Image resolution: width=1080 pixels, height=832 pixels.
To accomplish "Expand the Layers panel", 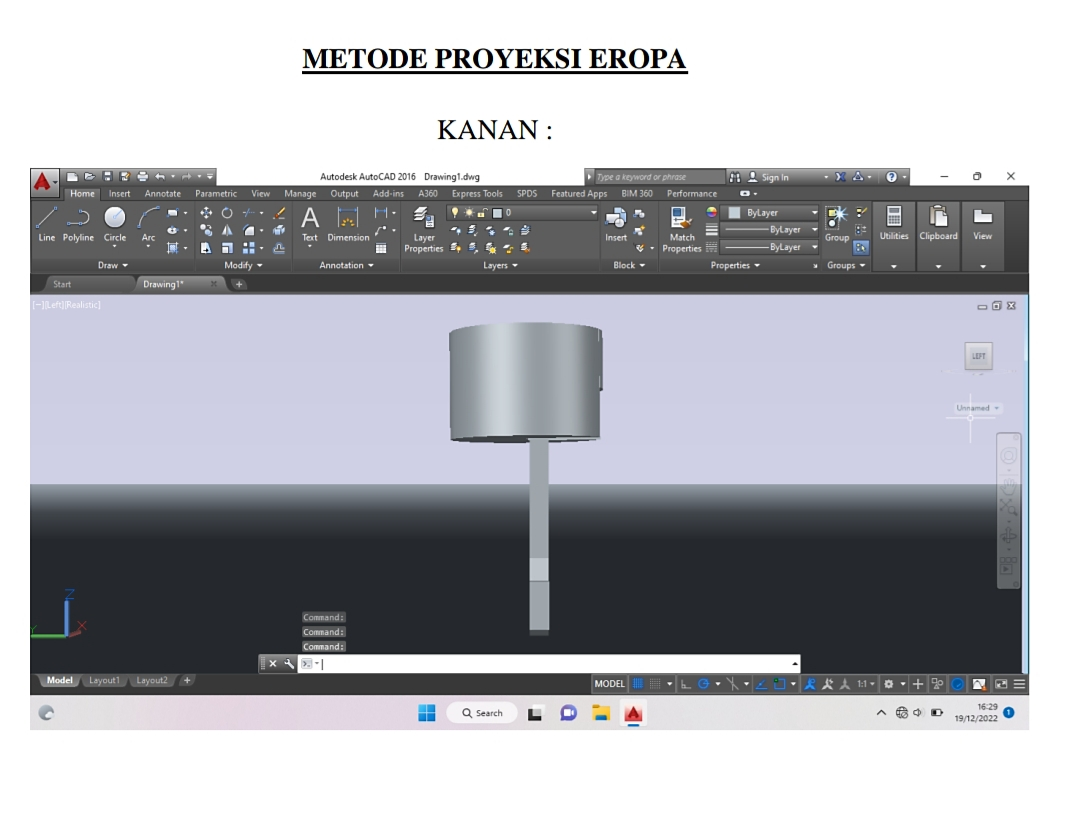I will coord(500,265).
